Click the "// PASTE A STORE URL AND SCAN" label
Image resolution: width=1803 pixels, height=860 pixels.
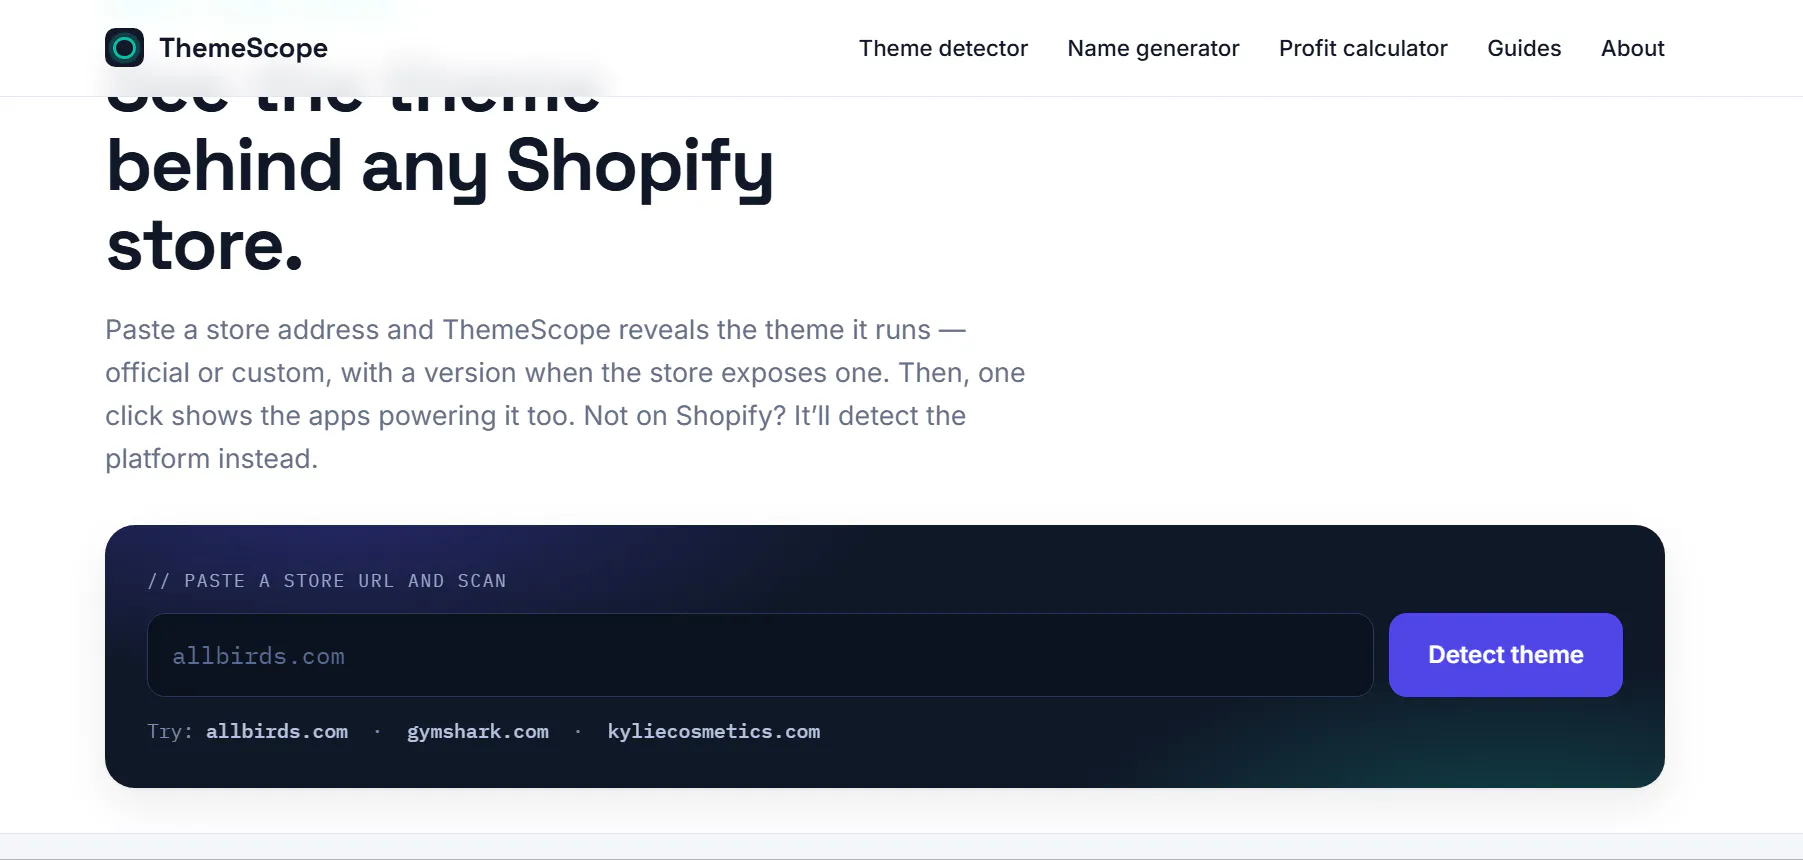pyautogui.click(x=327, y=581)
